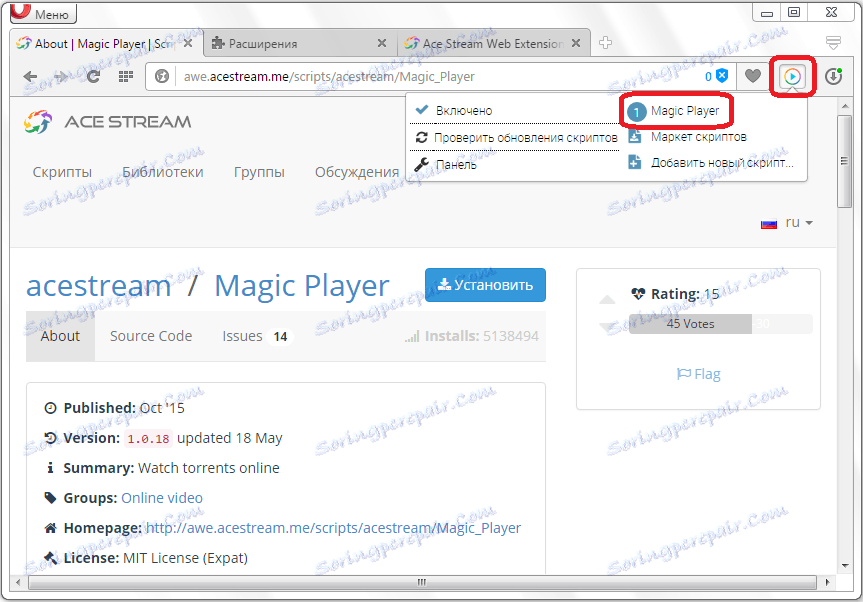The width and height of the screenshot is (863, 602).
Task: Close the Ace Stream Web Extension tab
Action: (x=576, y=43)
